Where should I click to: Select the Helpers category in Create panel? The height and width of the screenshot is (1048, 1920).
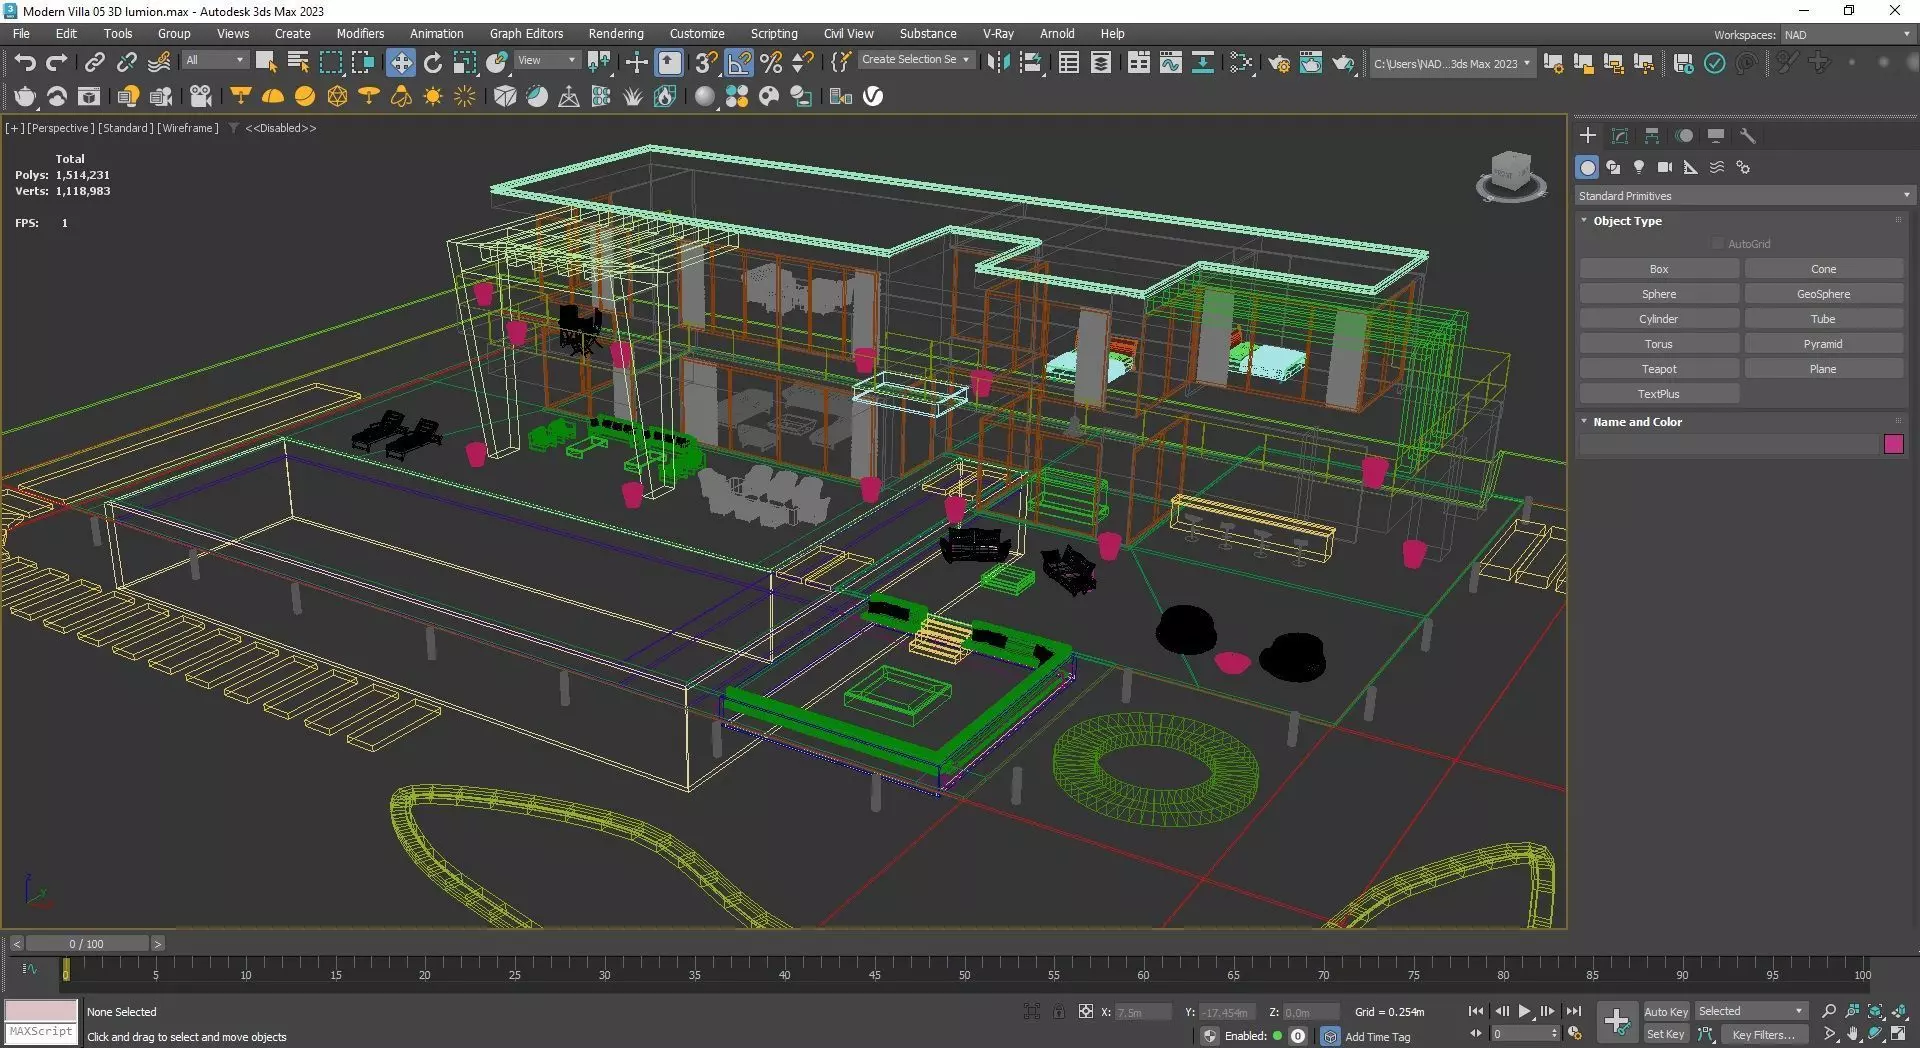[x=1691, y=167]
